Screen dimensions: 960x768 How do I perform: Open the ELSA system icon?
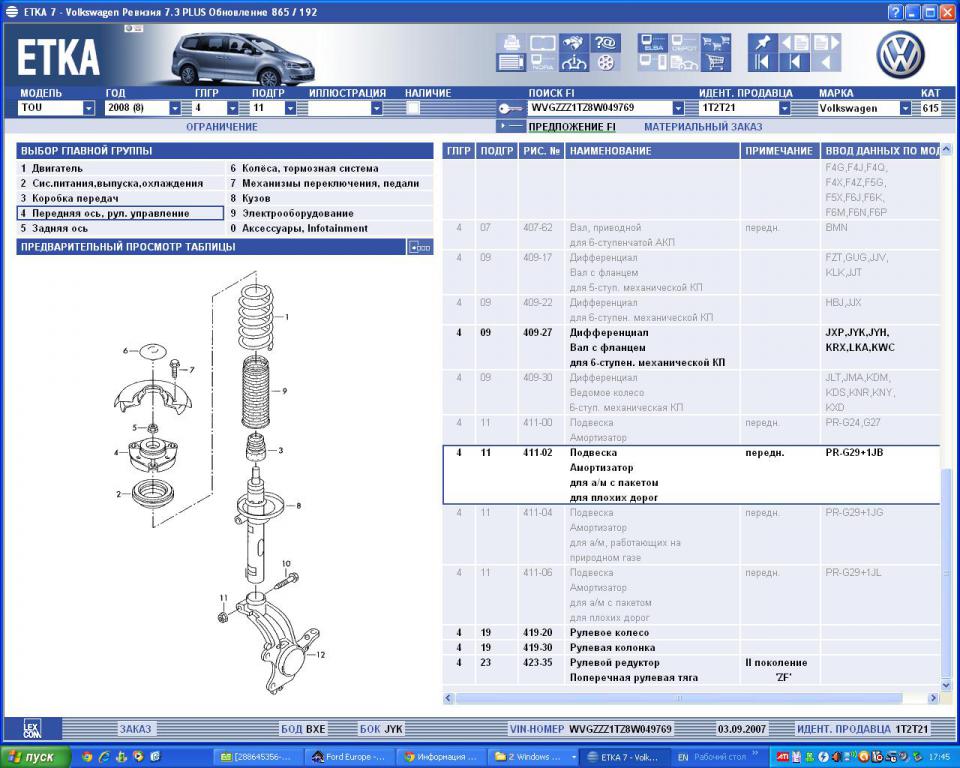[652, 43]
